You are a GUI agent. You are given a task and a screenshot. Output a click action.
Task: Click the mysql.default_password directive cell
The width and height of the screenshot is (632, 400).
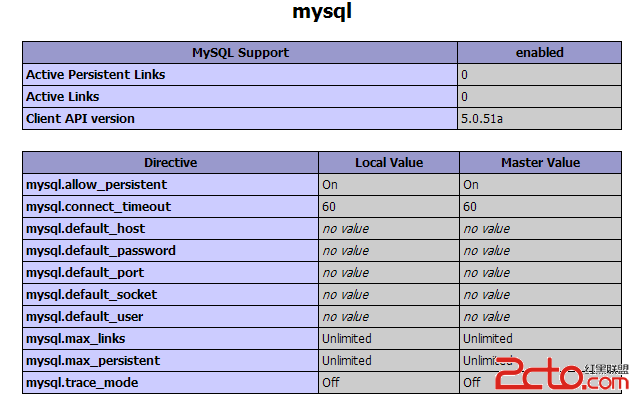170,251
